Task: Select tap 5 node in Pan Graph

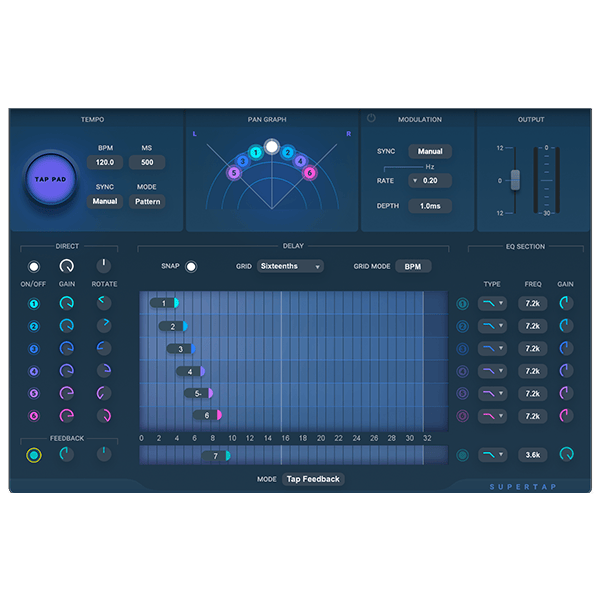Action: point(234,173)
